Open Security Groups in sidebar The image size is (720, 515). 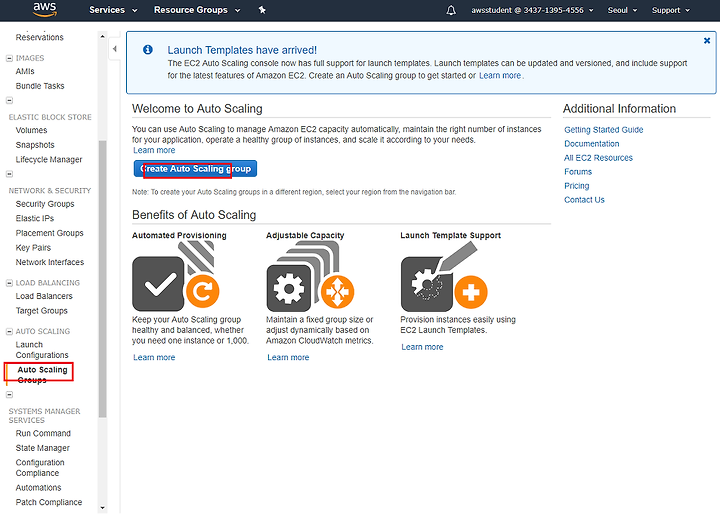point(45,204)
